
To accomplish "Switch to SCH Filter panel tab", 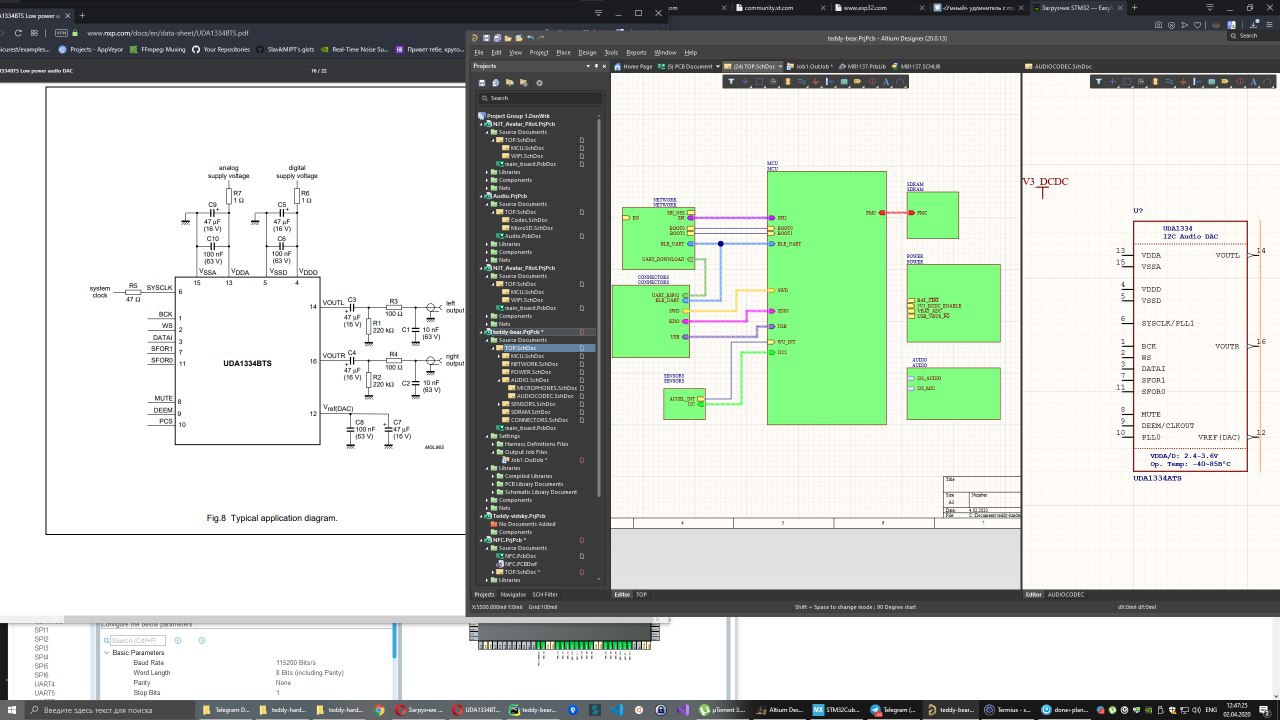I will point(545,594).
